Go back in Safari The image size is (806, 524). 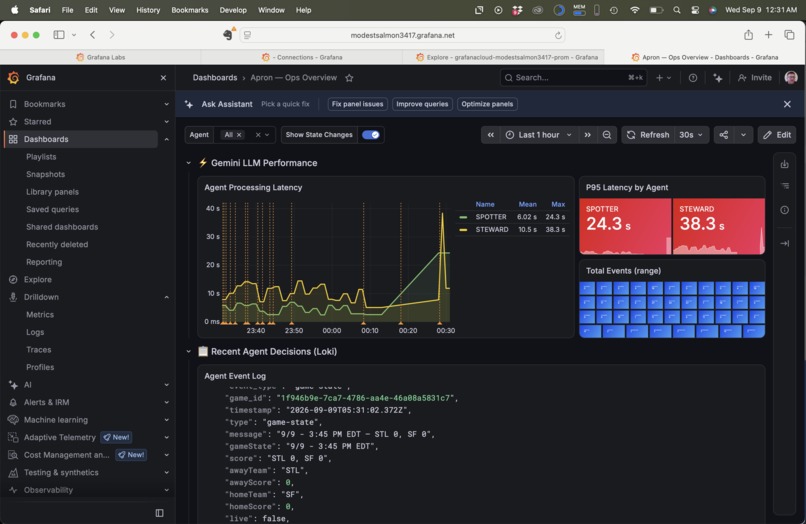[x=93, y=35]
